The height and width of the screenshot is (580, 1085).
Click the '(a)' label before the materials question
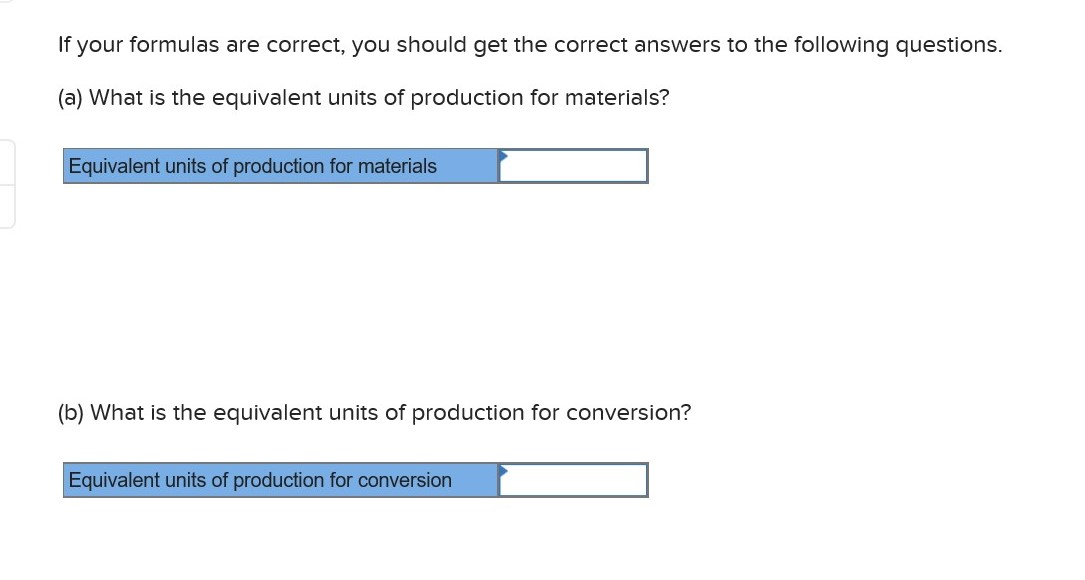pos(70,97)
